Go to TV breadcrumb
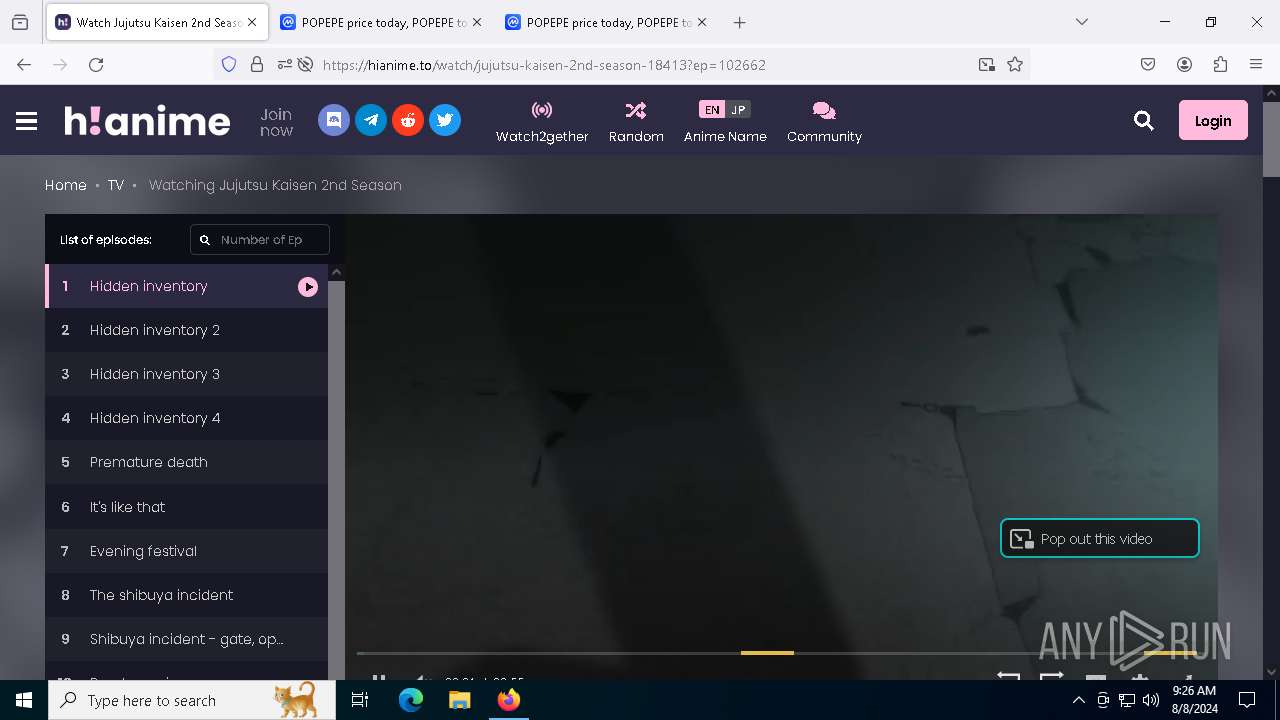 pos(116,185)
